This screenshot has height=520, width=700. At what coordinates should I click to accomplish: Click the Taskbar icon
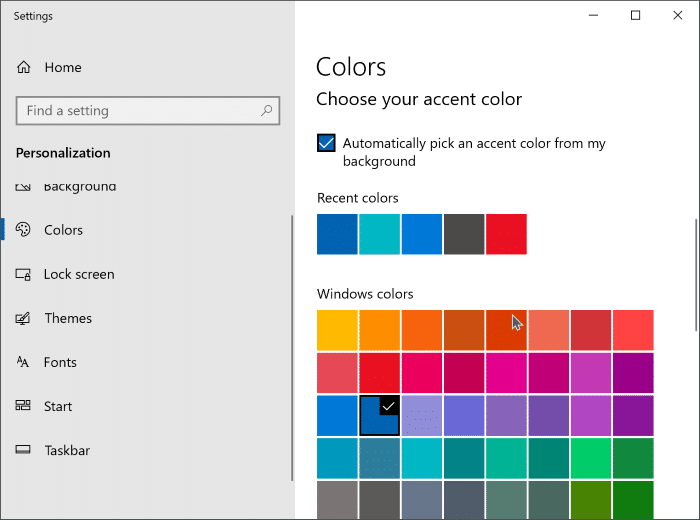click(23, 449)
